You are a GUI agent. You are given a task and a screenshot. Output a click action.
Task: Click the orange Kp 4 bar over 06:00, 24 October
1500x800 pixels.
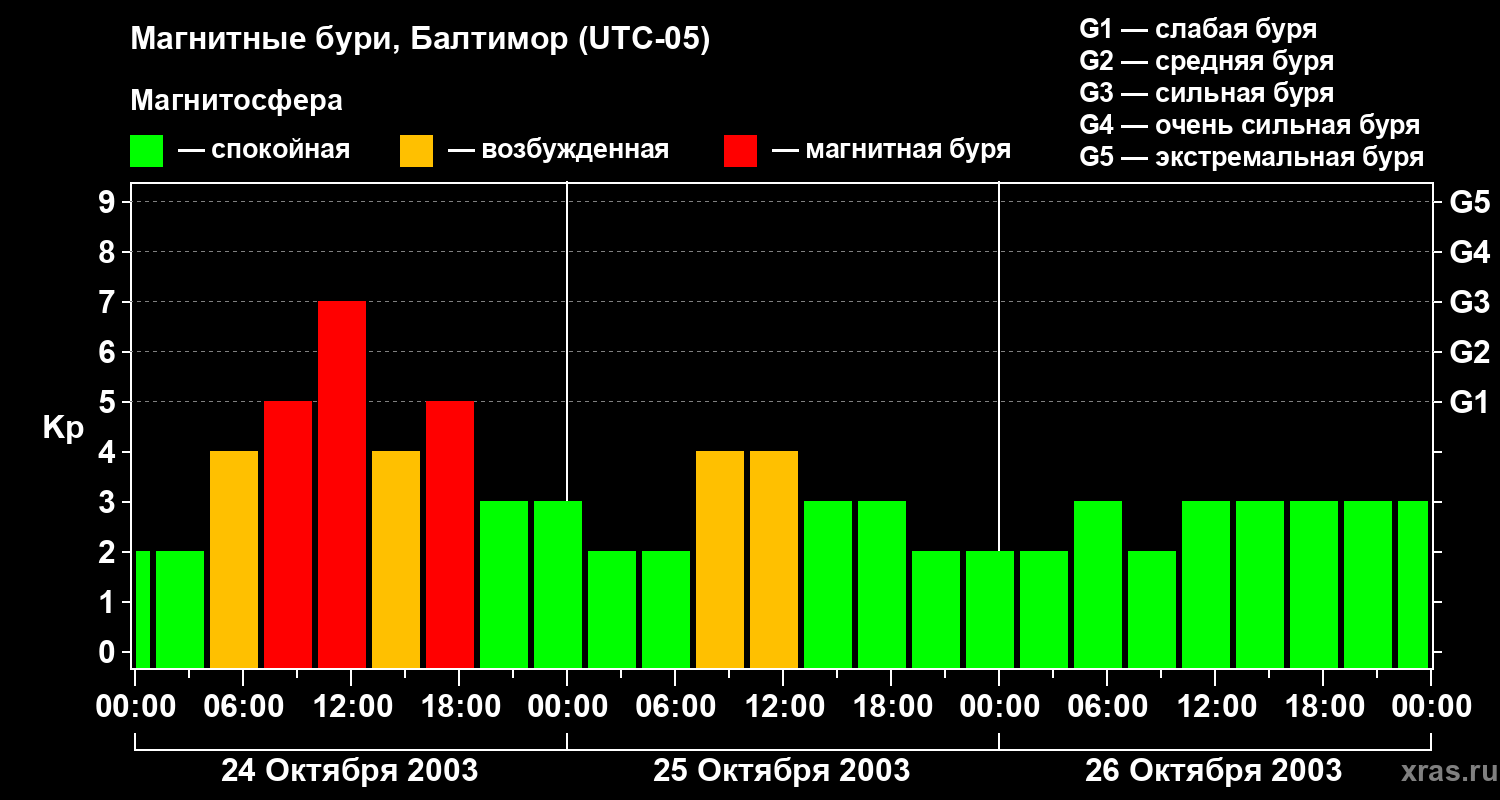234,559
